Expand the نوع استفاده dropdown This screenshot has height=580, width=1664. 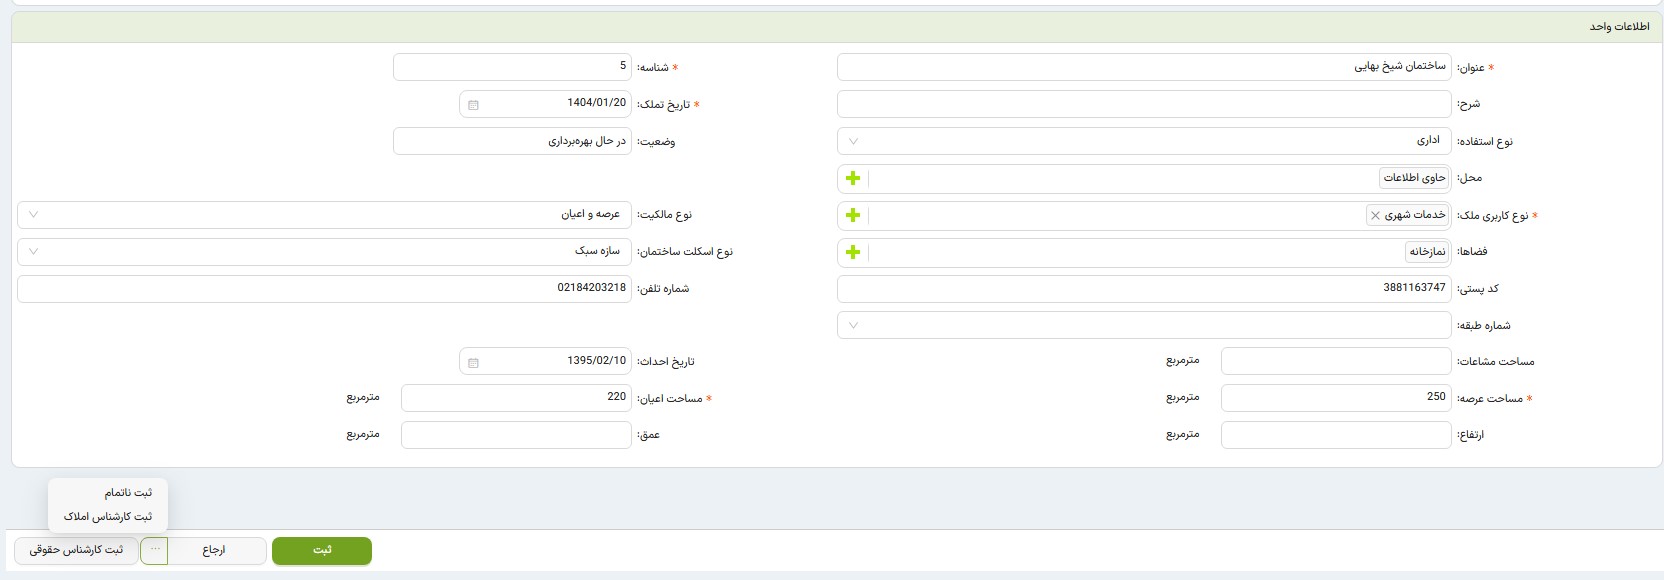point(853,141)
